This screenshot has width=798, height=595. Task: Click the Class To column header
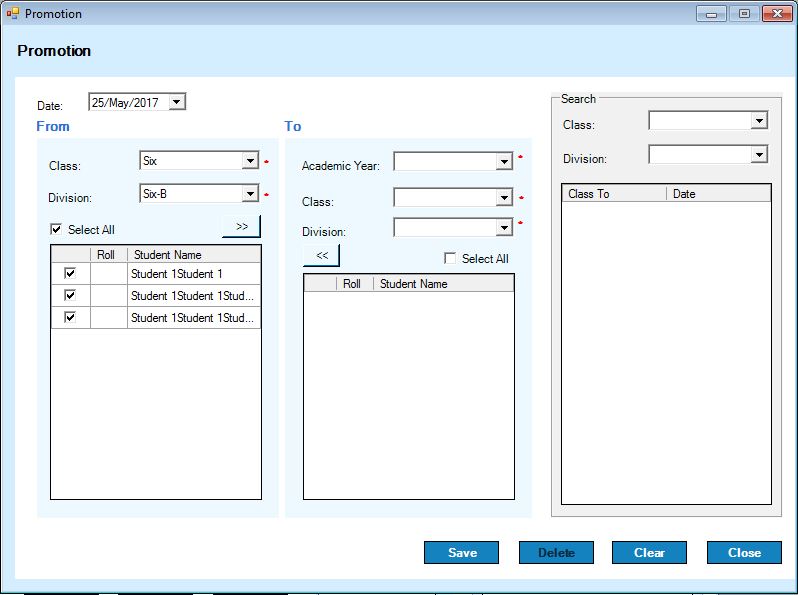coord(613,194)
